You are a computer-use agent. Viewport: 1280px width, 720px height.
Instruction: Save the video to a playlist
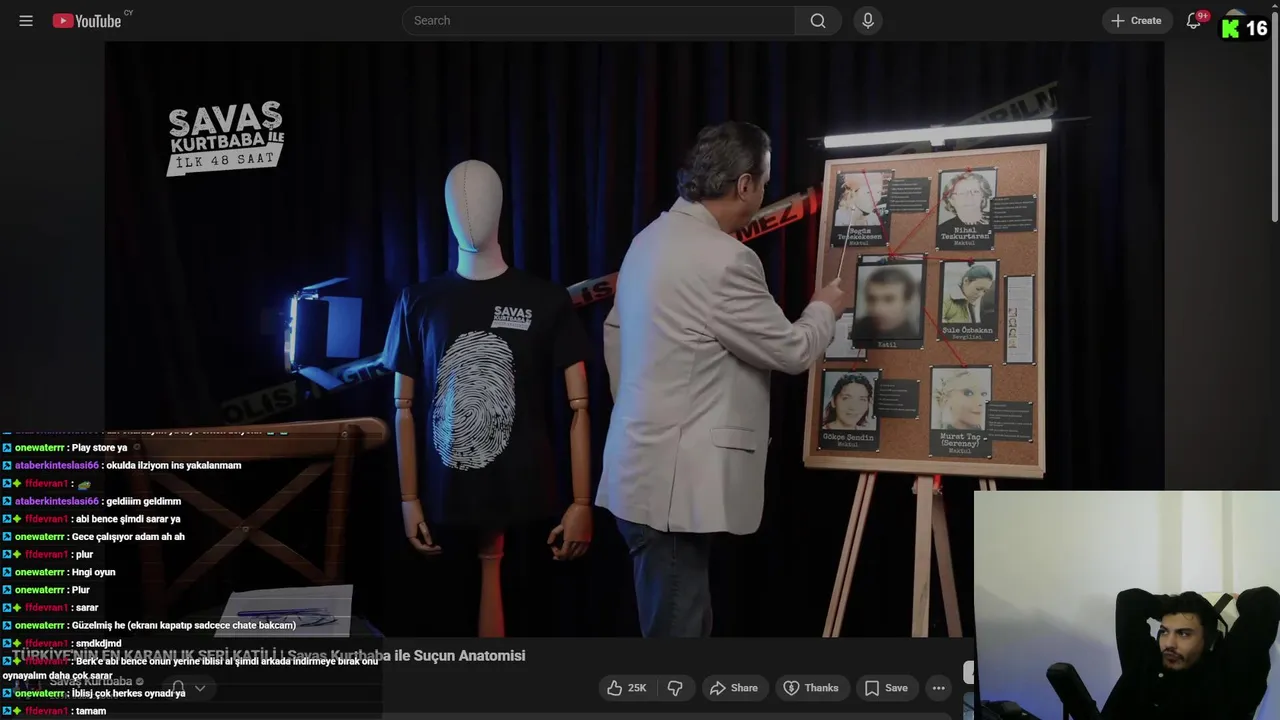pyautogui.click(x=886, y=688)
